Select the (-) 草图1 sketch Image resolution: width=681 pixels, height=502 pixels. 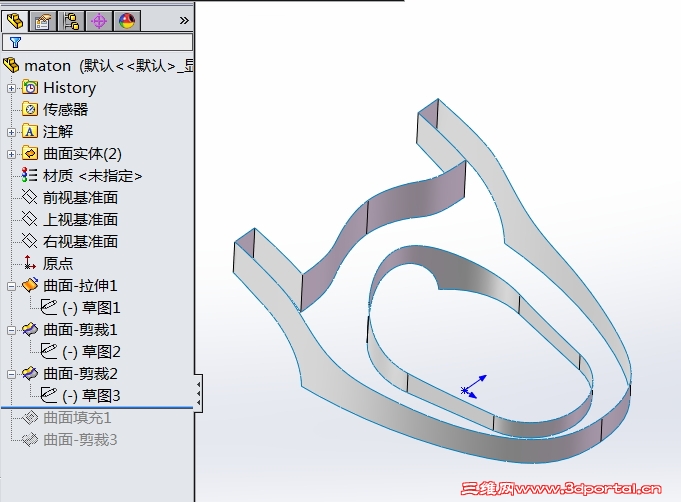(91, 308)
